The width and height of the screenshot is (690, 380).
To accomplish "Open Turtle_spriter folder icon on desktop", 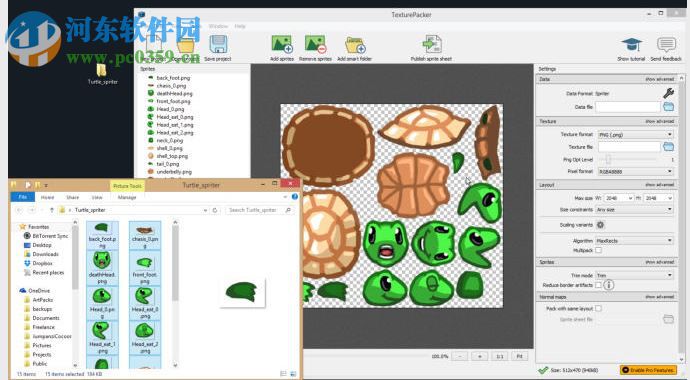I will tap(102, 70).
